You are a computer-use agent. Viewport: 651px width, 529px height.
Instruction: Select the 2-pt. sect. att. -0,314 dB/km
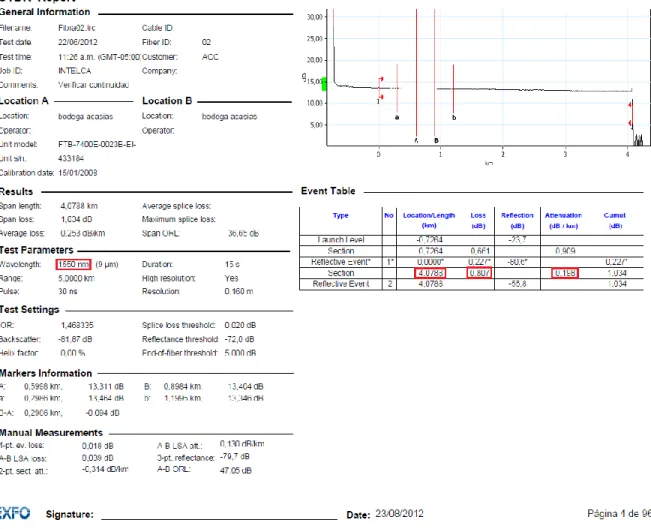pos(105,470)
